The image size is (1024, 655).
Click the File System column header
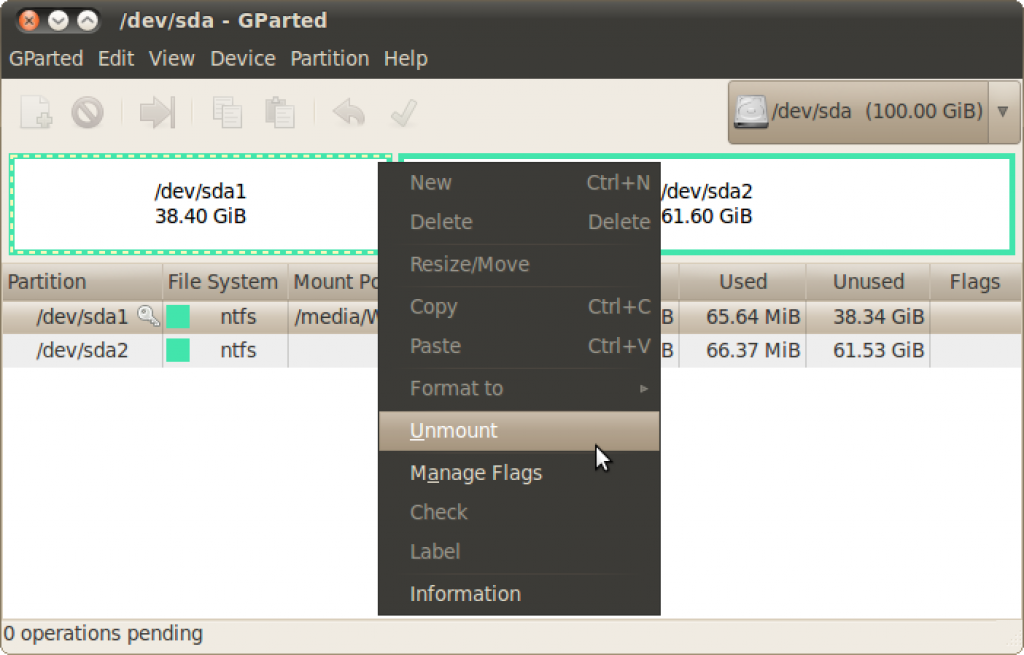click(x=223, y=282)
